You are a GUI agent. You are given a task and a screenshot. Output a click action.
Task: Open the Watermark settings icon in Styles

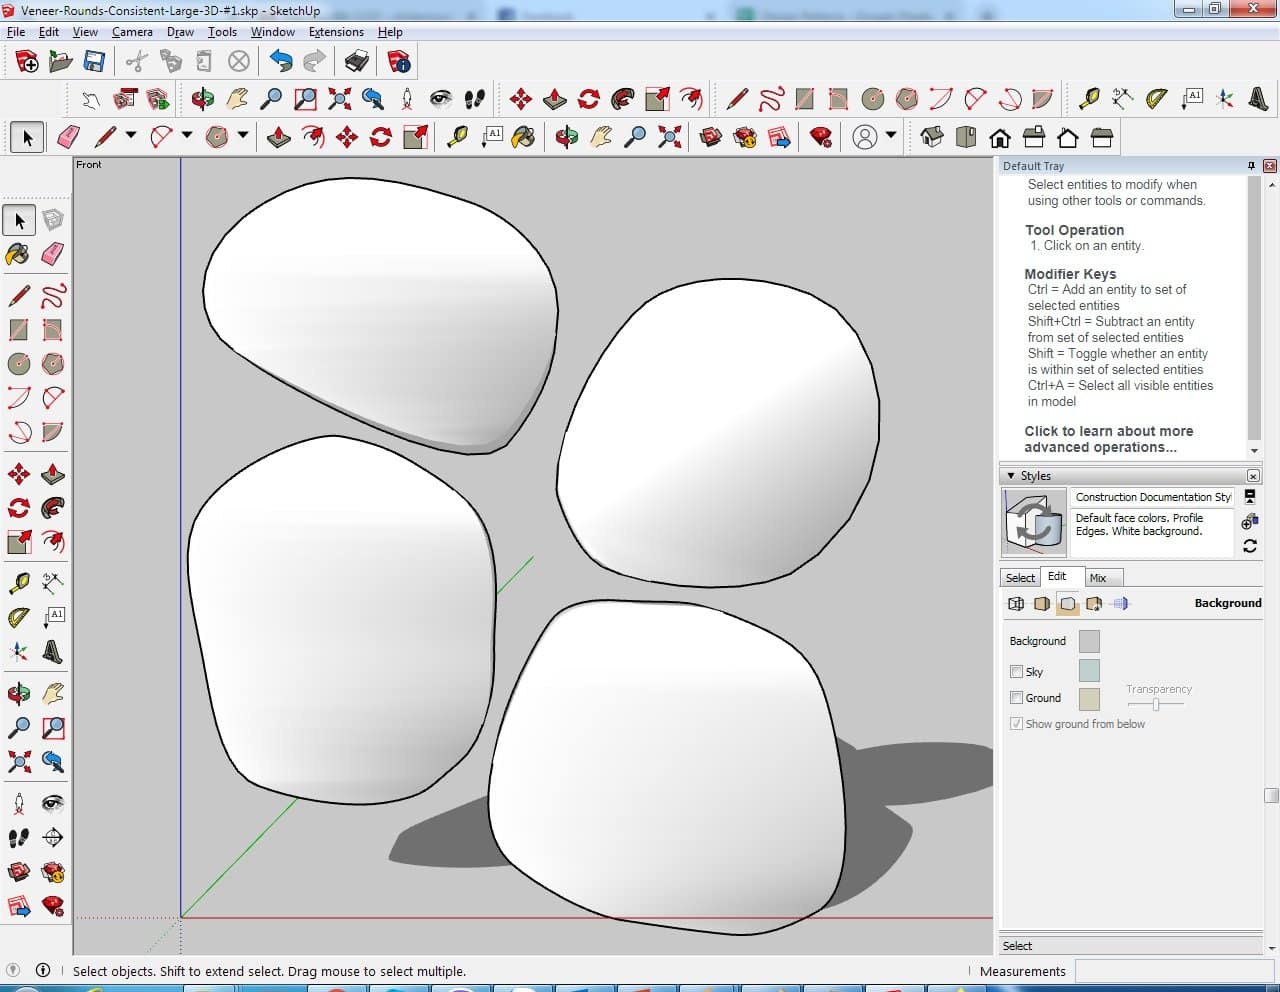[1094, 604]
